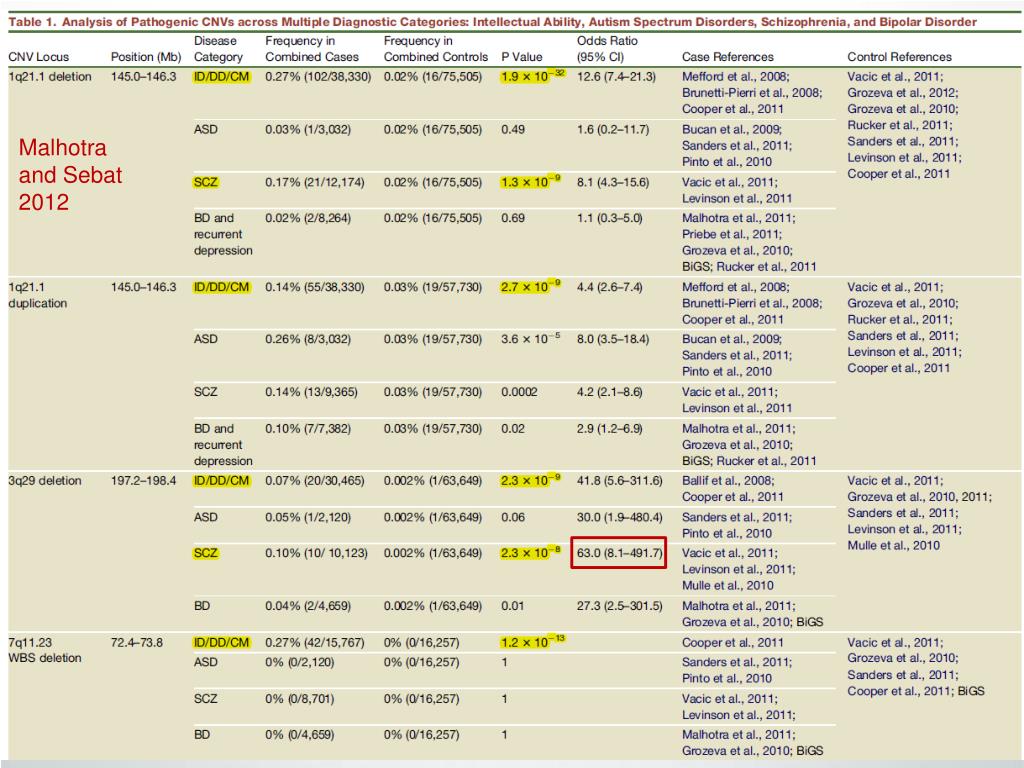
Task: Click the cell '0.27% (102/38,330)'
Action: point(318,76)
